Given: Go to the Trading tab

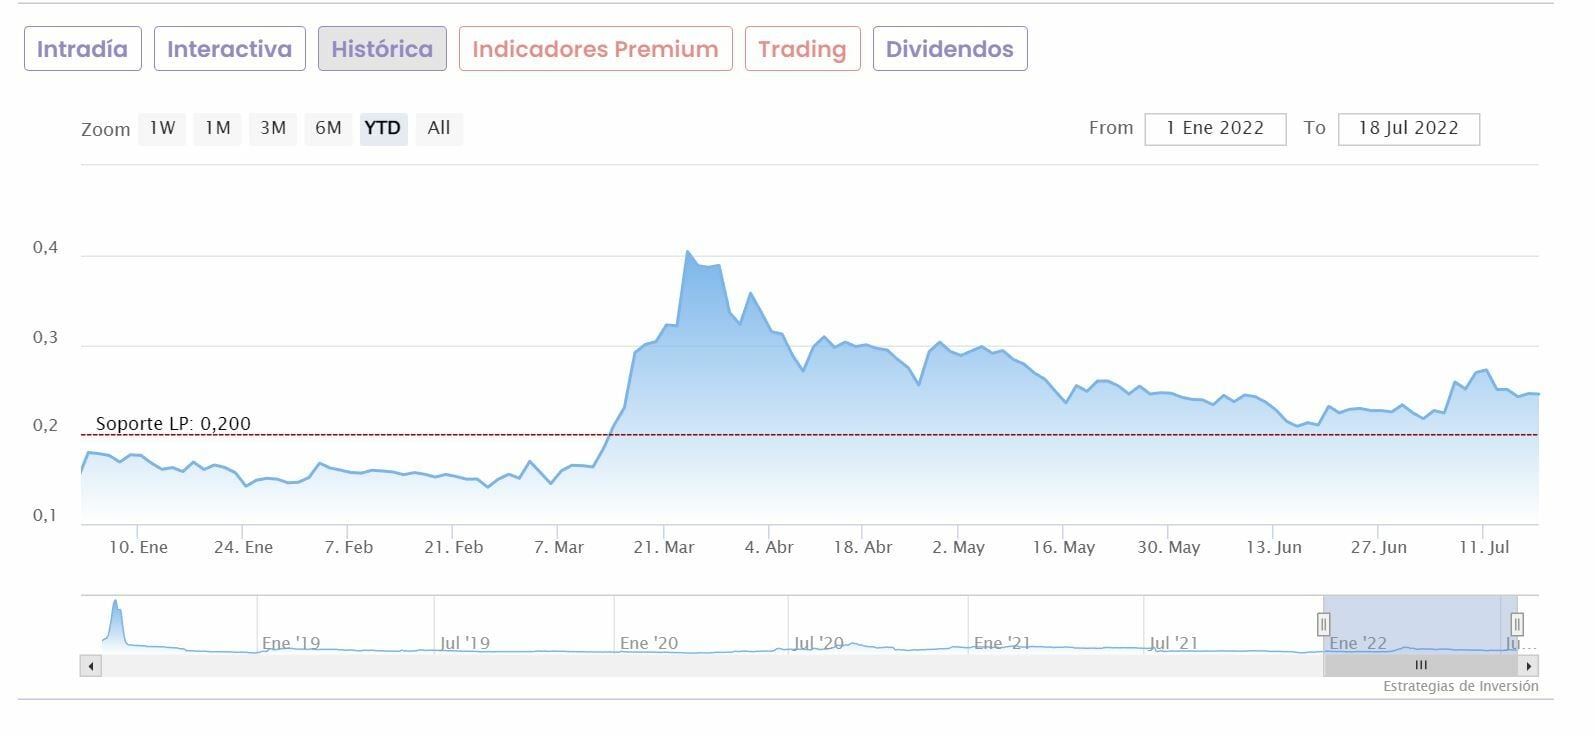Looking at the screenshot, I should click(x=802, y=49).
